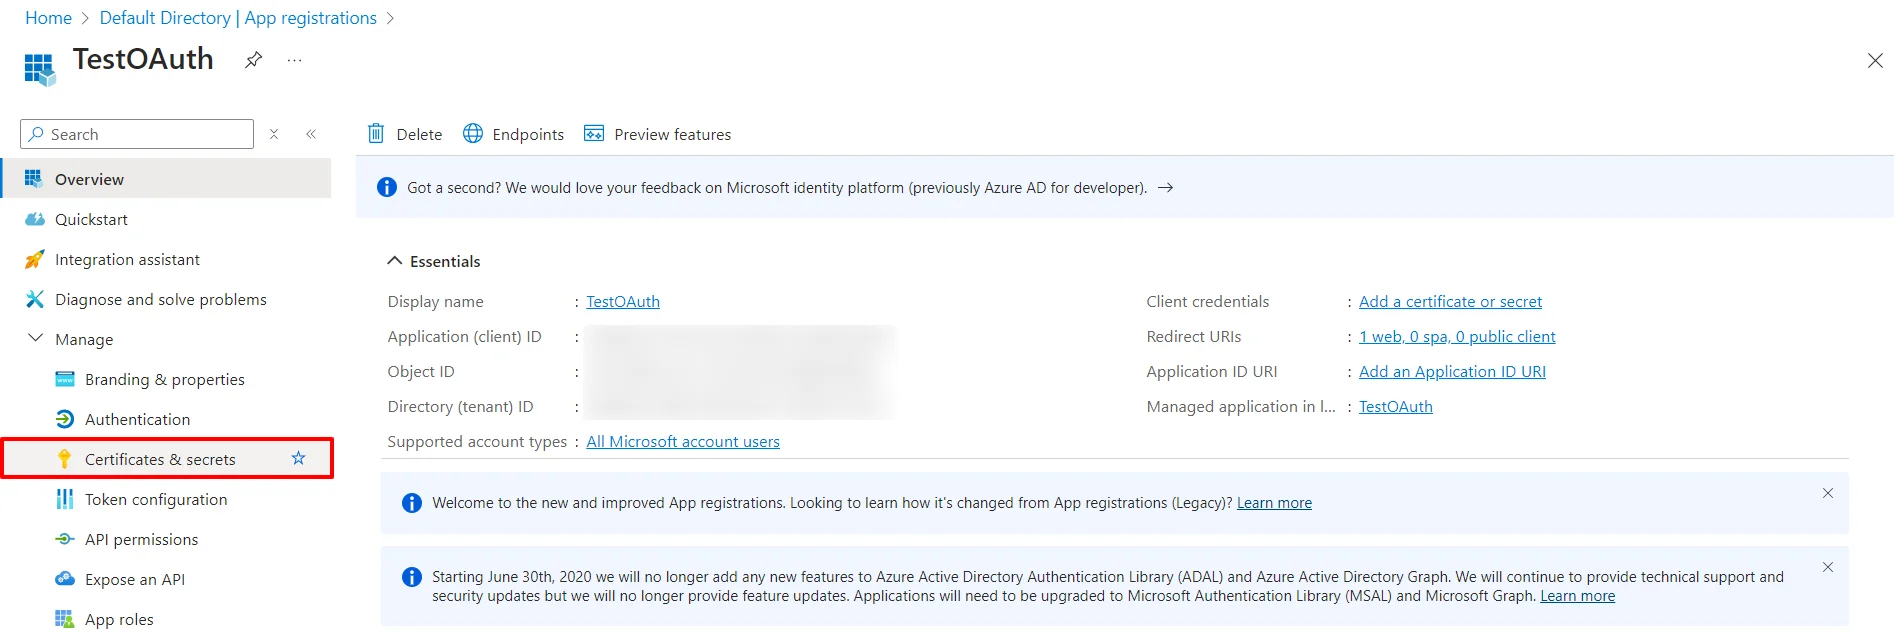Viewport: 1897px width, 637px height.
Task: Click the Endpoints globe icon
Action: (473, 133)
